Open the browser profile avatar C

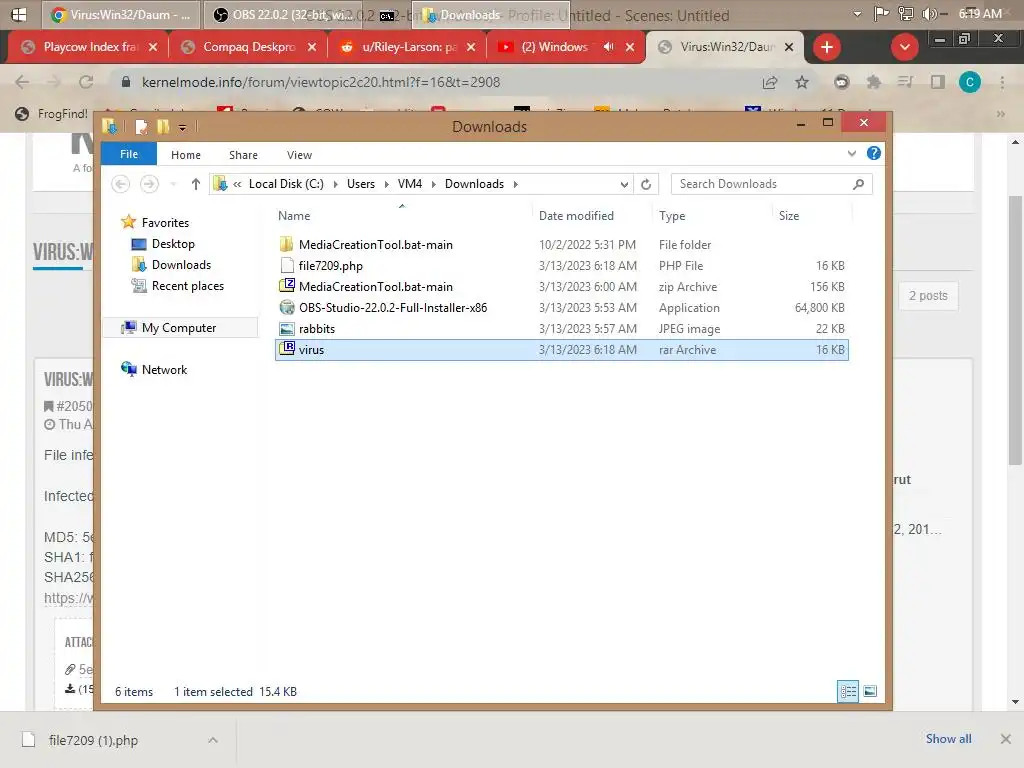970,82
